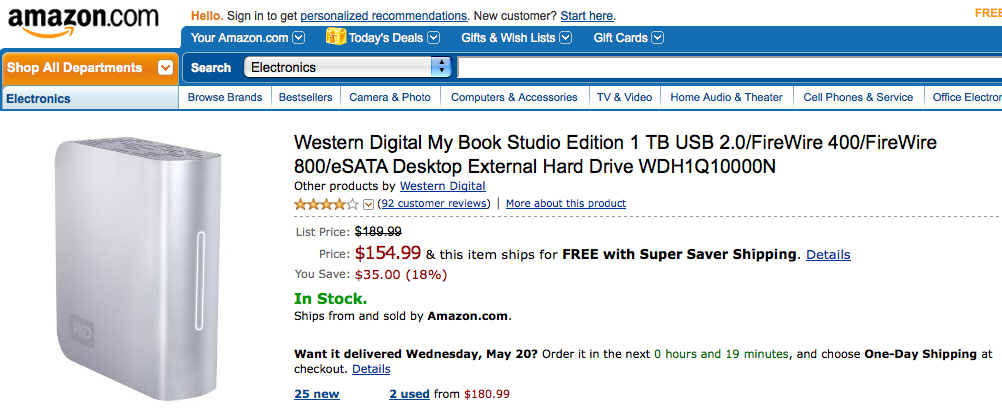Expand the Shop All Departments arrow

pos(166,67)
